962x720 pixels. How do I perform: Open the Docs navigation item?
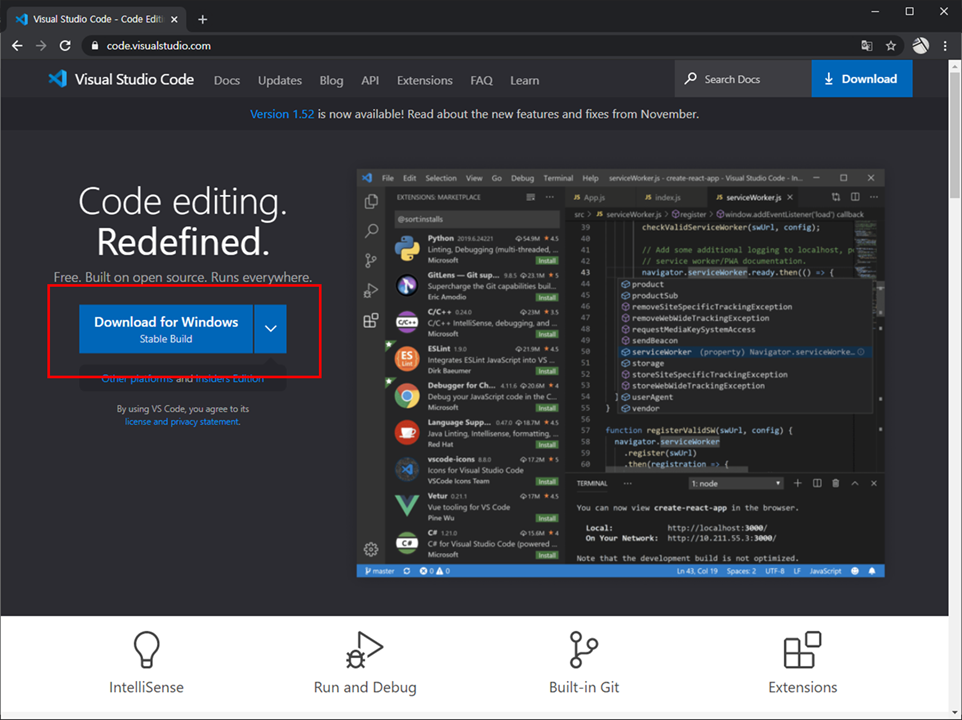pyautogui.click(x=227, y=80)
